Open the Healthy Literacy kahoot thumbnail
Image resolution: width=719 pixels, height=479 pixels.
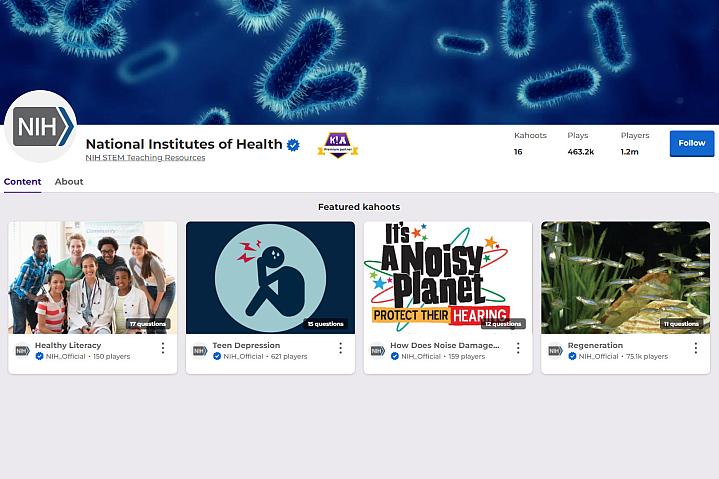(x=93, y=277)
